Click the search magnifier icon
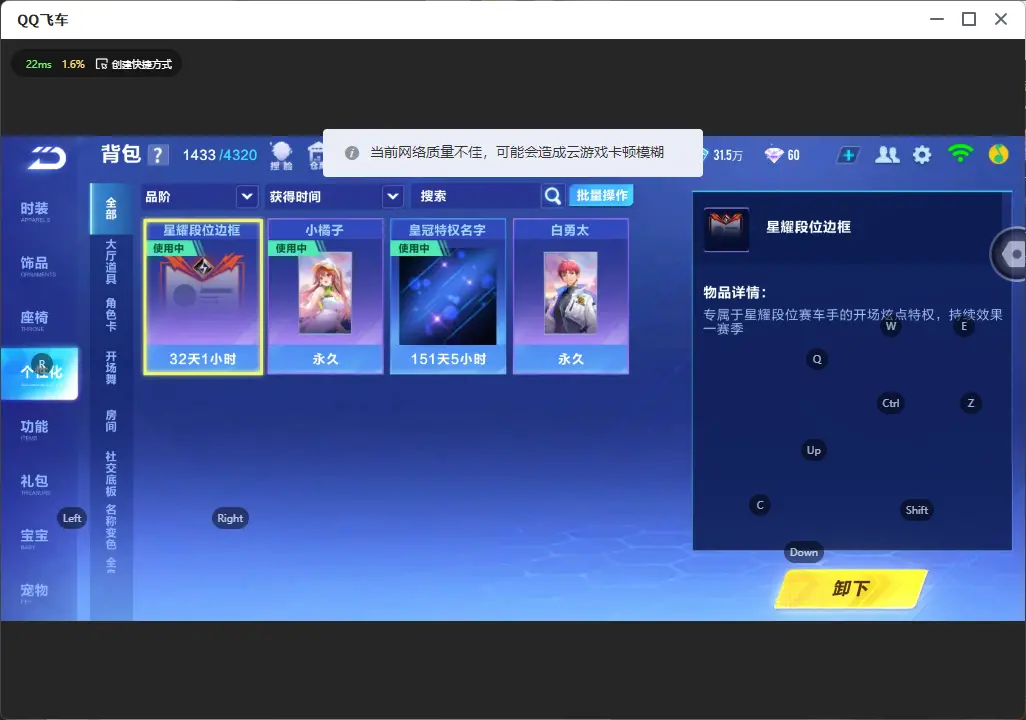1026x720 pixels. point(553,196)
